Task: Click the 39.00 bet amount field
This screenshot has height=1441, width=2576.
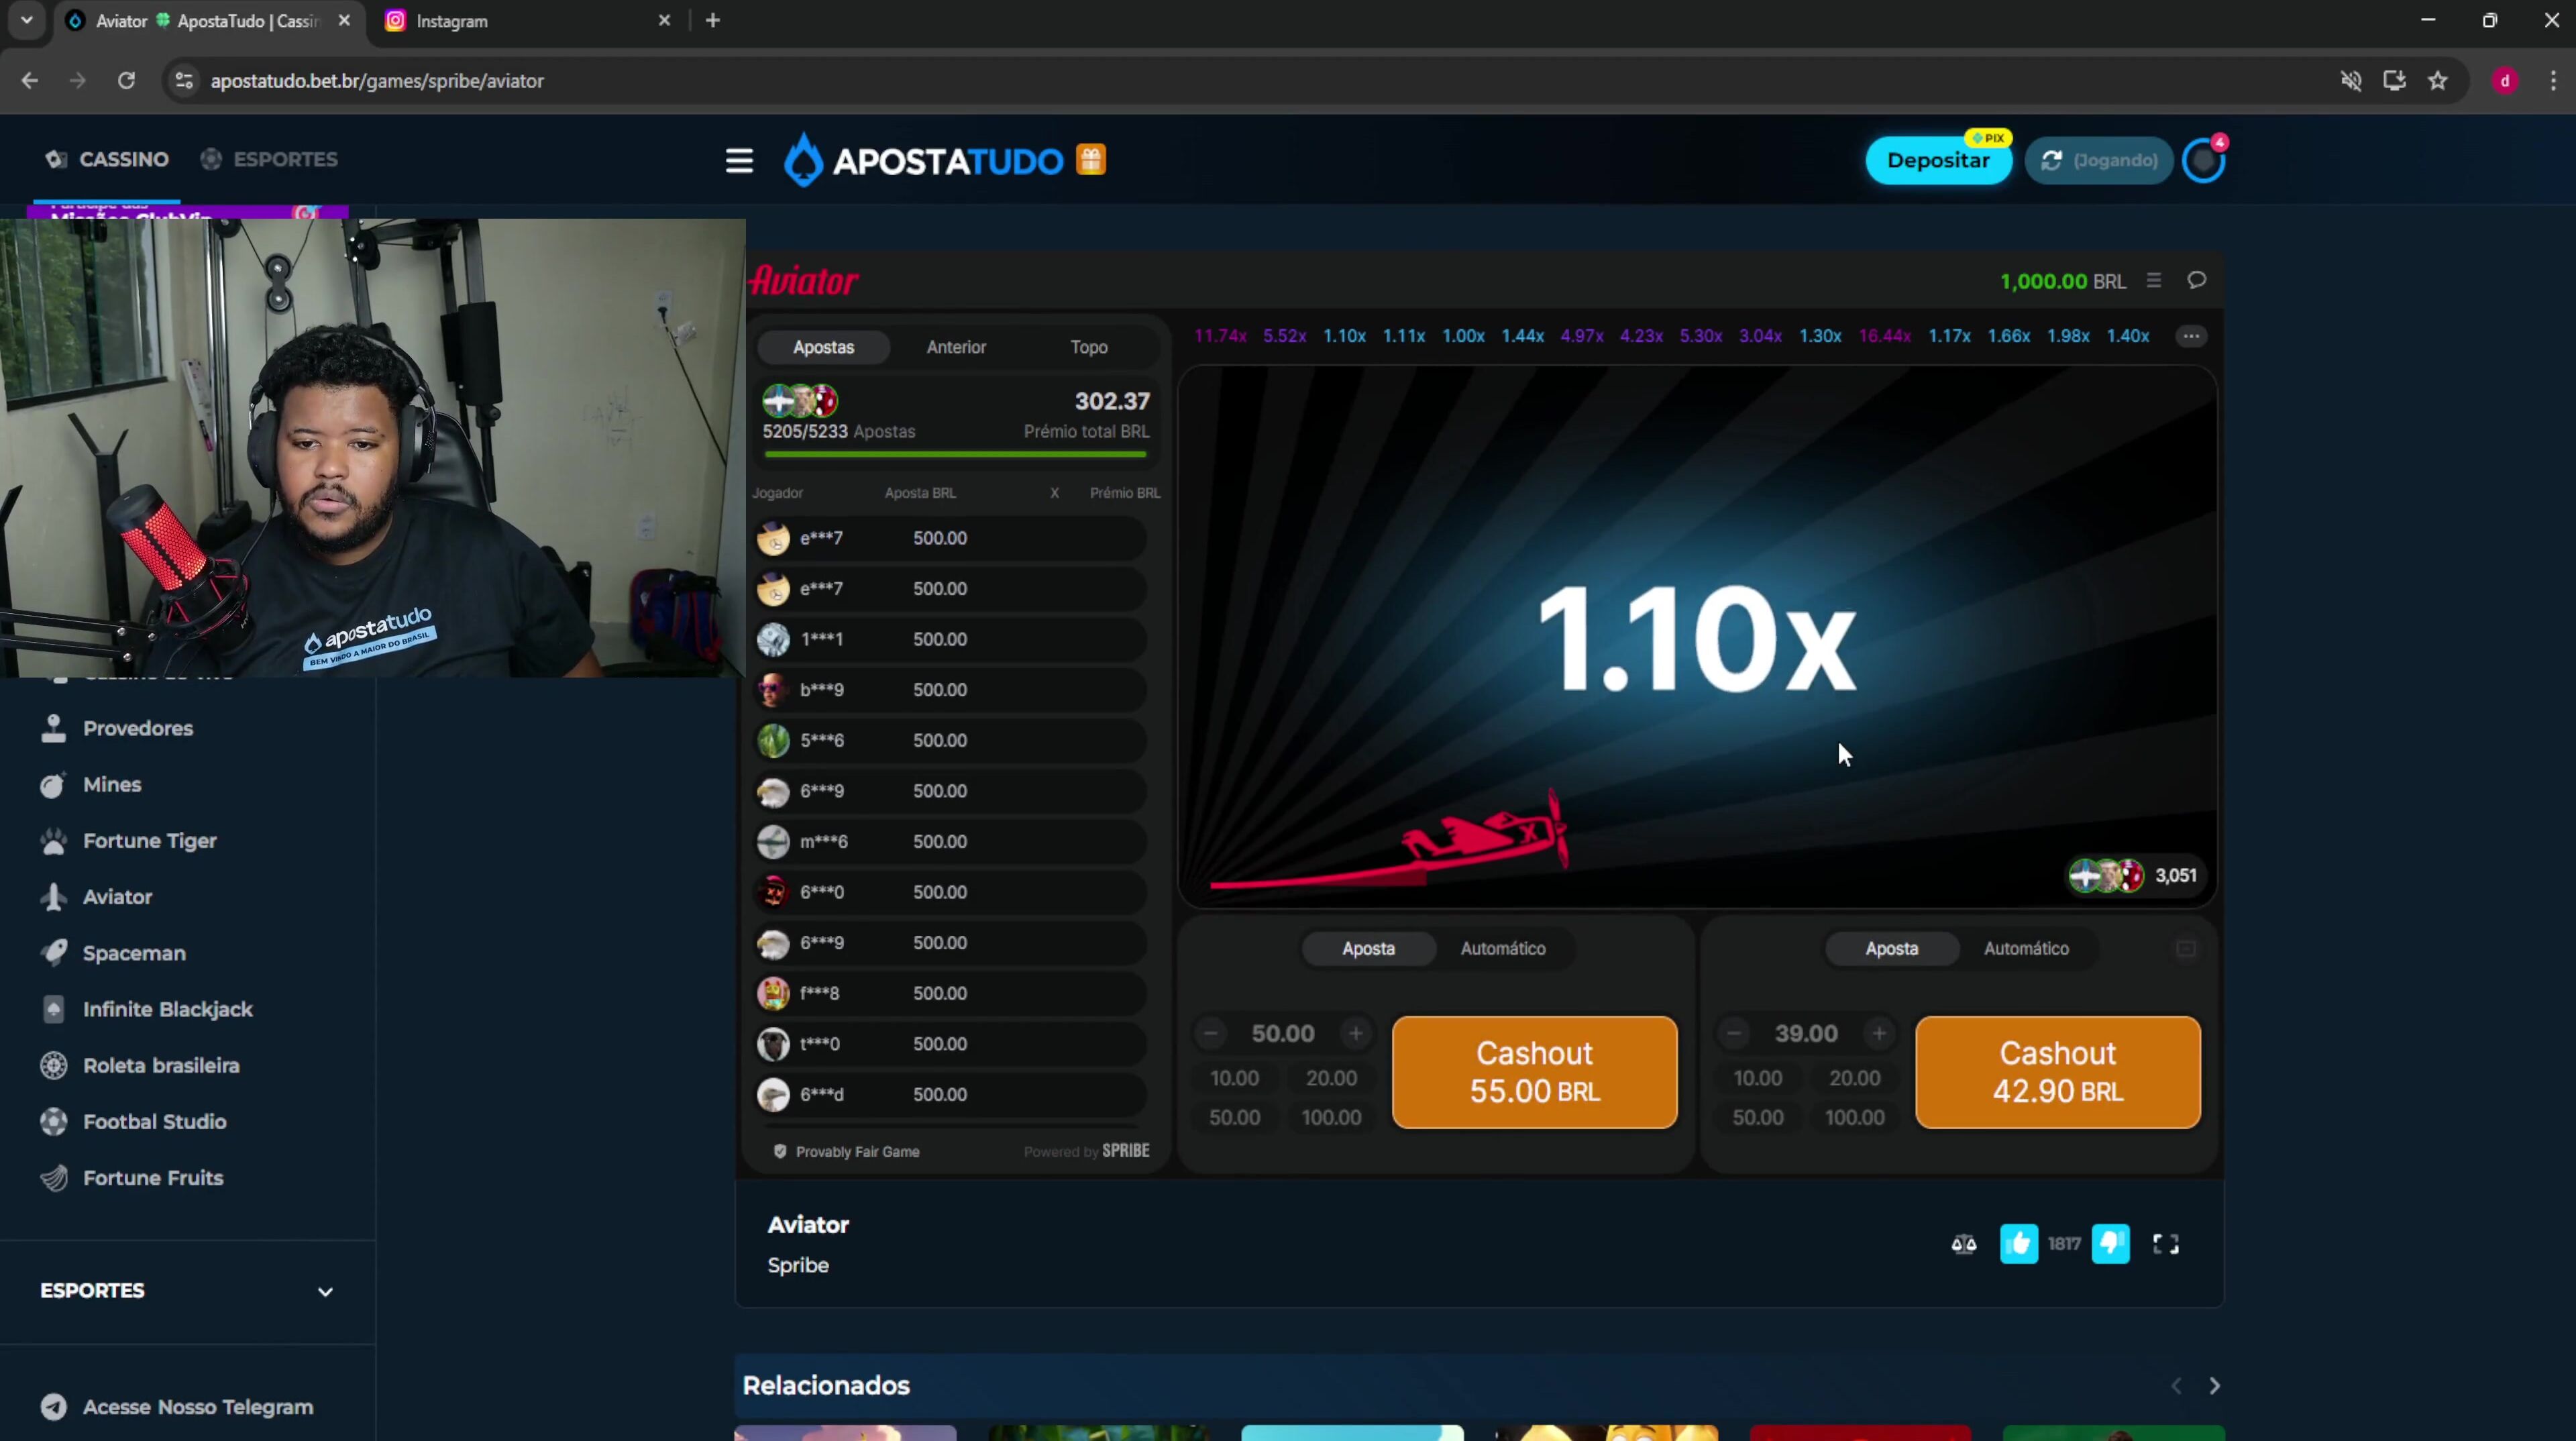Action: [1806, 1033]
